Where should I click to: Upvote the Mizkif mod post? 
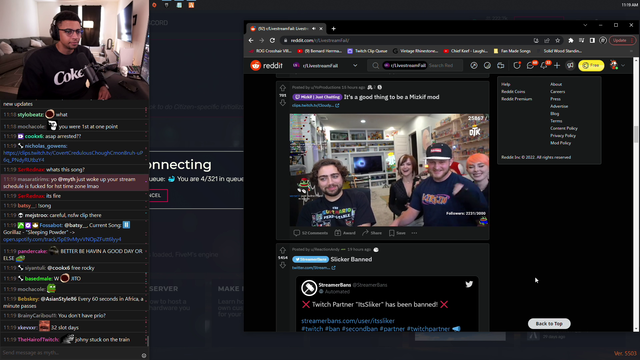(283, 88)
